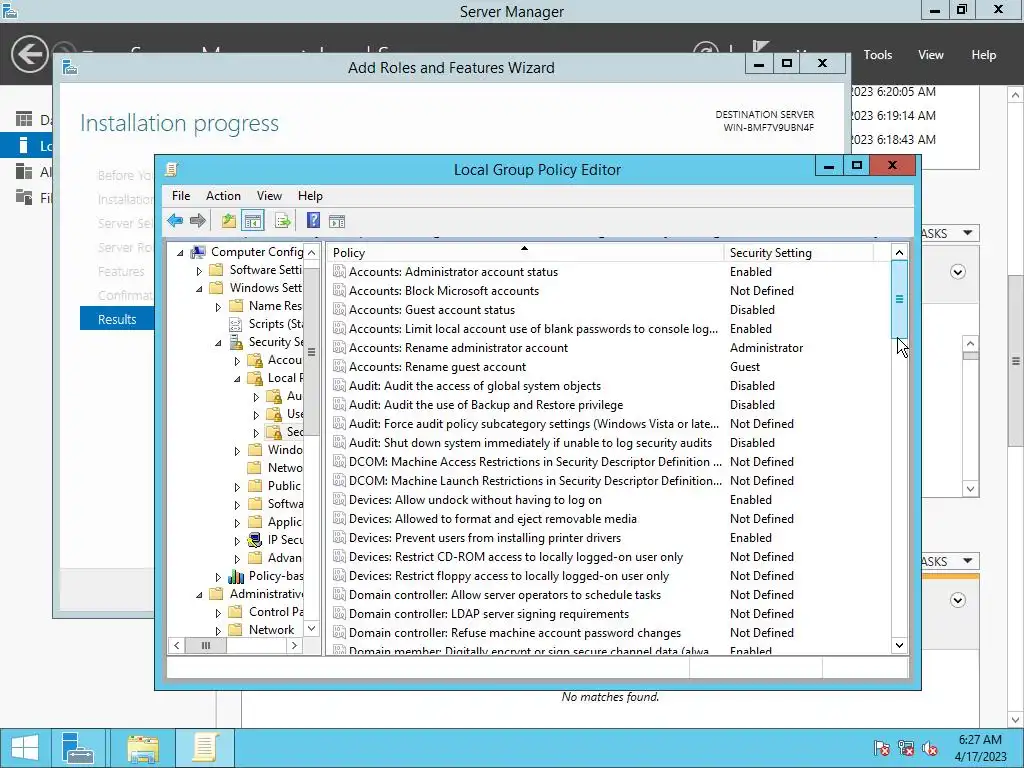The image size is (1024, 768).
Task: Expand the Software Settings tree node
Action: coord(199,270)
